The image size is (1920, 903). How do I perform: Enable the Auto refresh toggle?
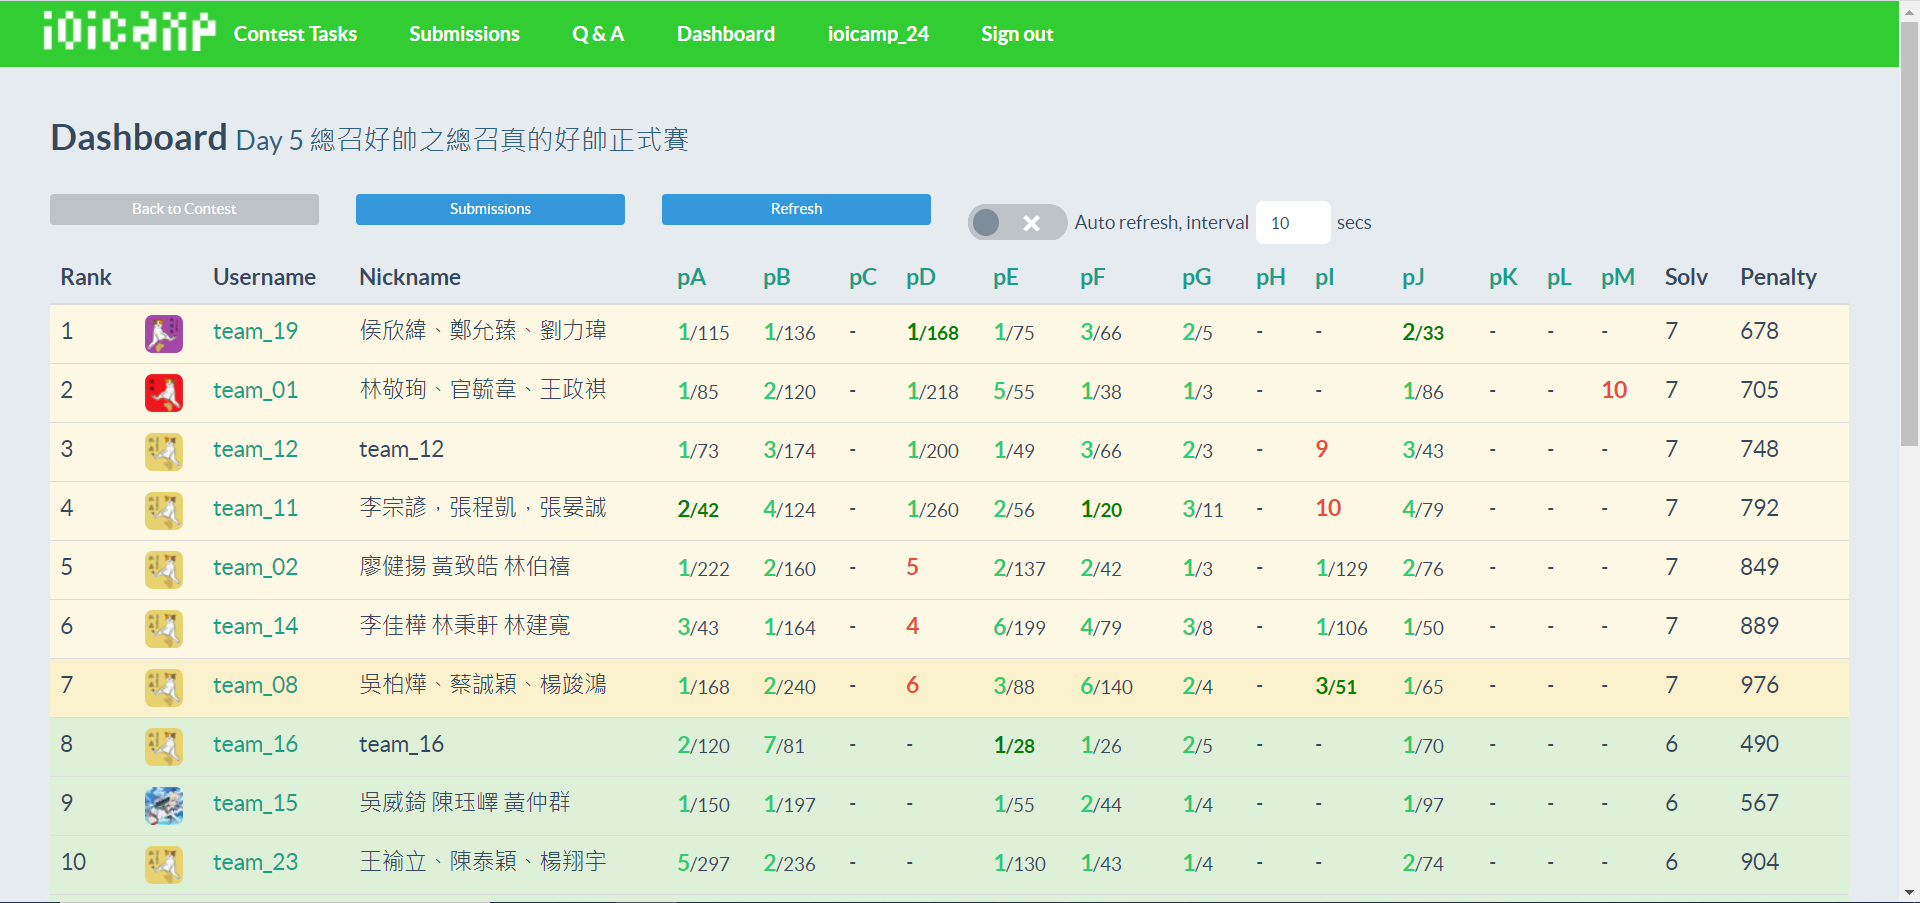coord(1016,222)
